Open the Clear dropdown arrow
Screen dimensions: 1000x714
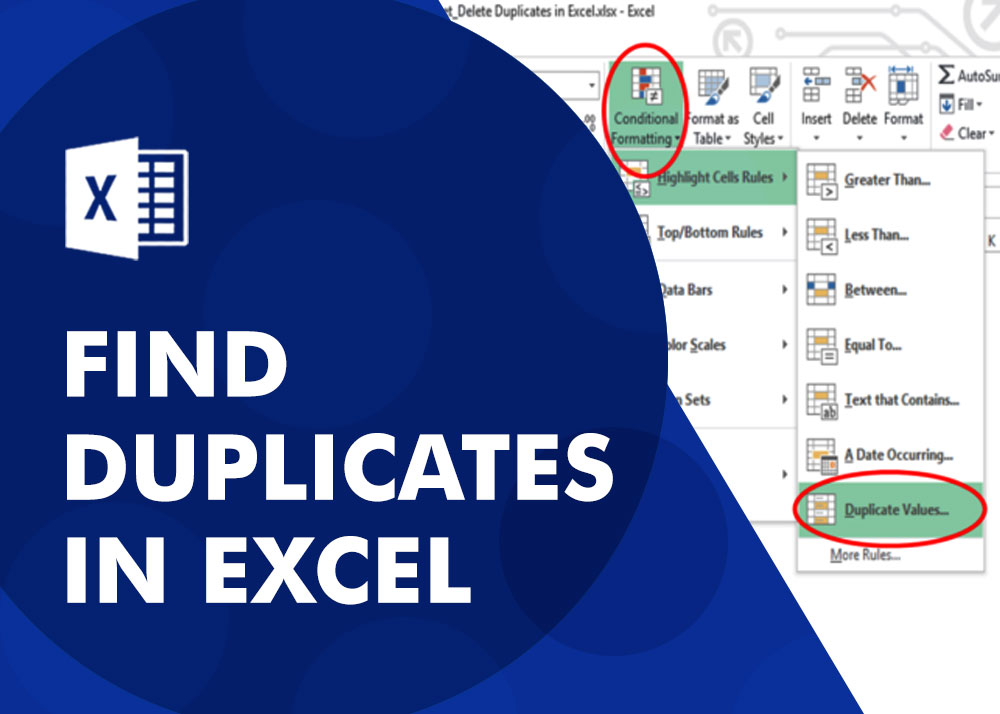tap(991, 134)
